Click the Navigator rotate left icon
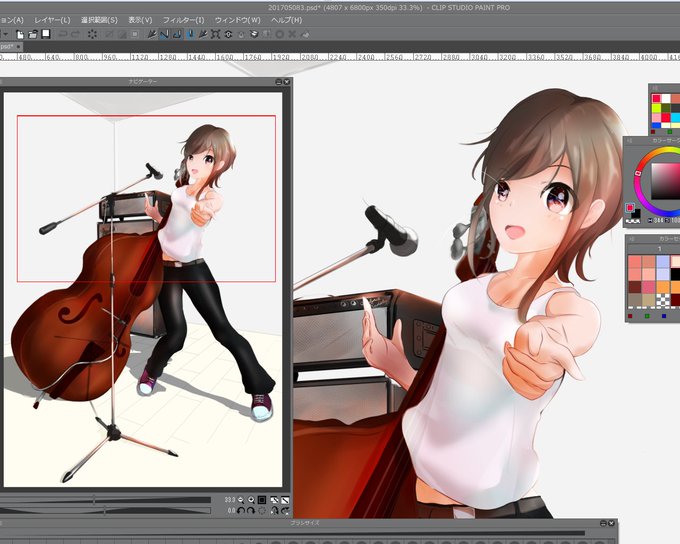 click(241, 511)
